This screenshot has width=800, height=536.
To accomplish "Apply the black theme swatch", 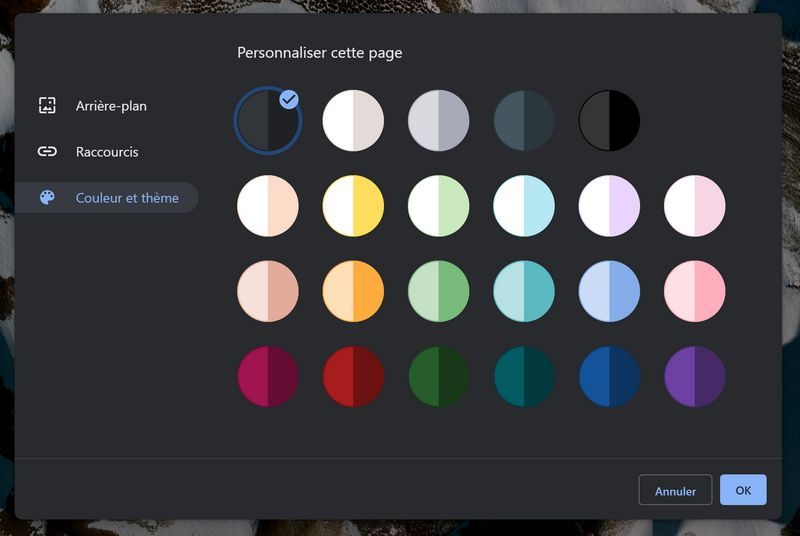I will [609, 121].
